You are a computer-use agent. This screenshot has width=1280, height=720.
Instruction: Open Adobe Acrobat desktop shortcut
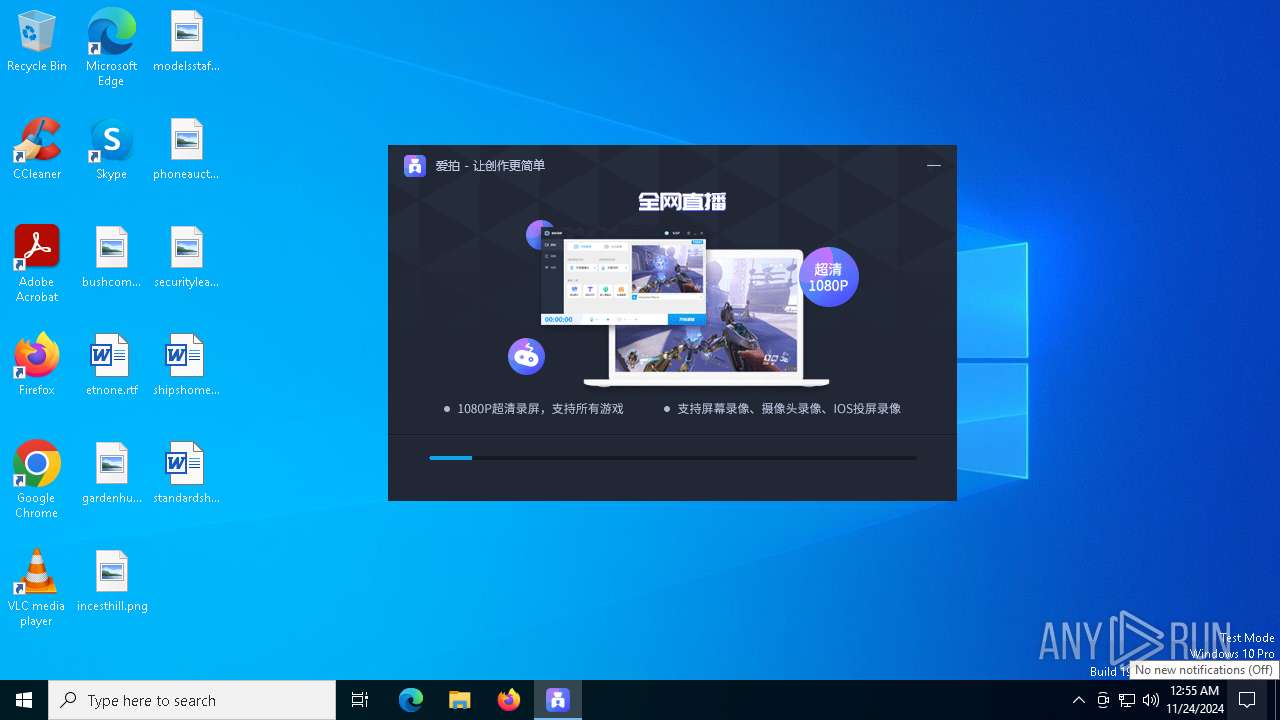coord(37,264)
